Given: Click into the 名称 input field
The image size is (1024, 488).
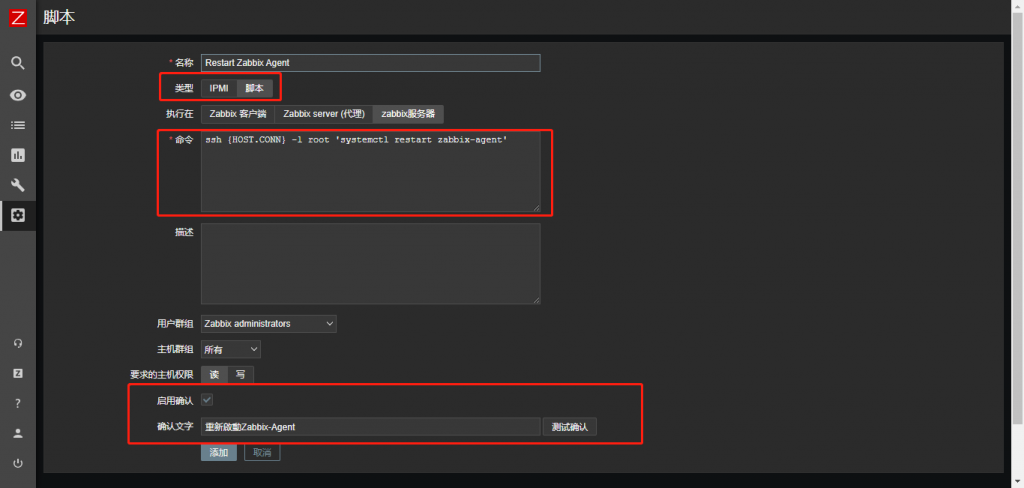Looking at the screenshot, I should point(370,63).
